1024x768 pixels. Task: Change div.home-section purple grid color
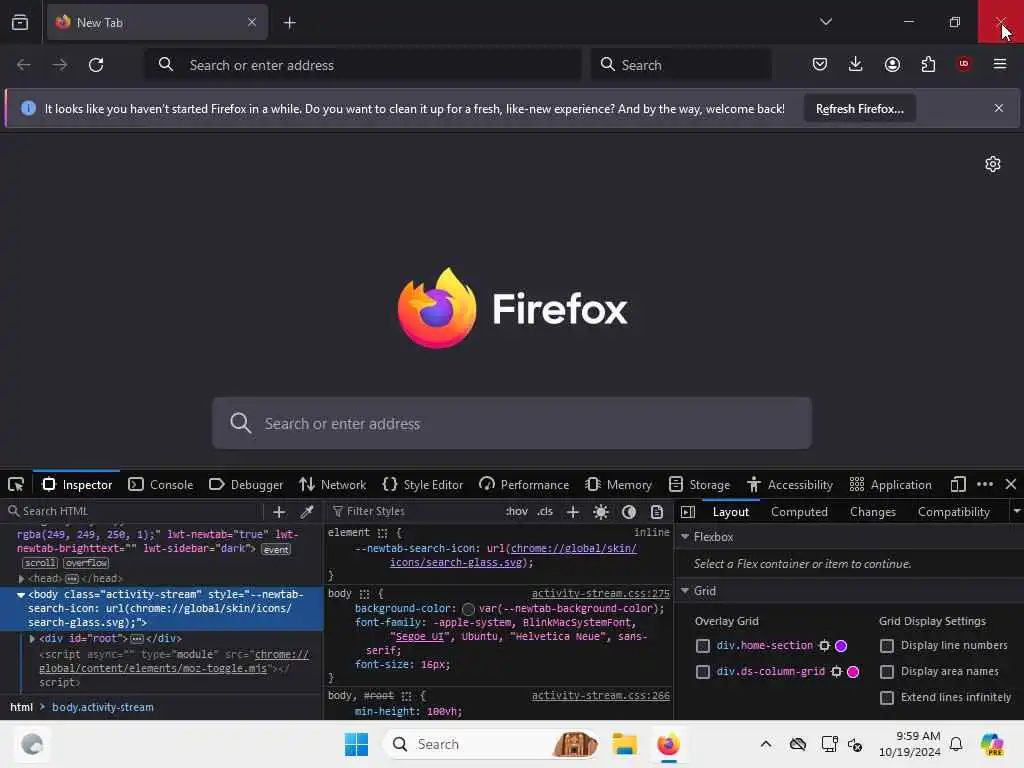click(x=841, y=646)
